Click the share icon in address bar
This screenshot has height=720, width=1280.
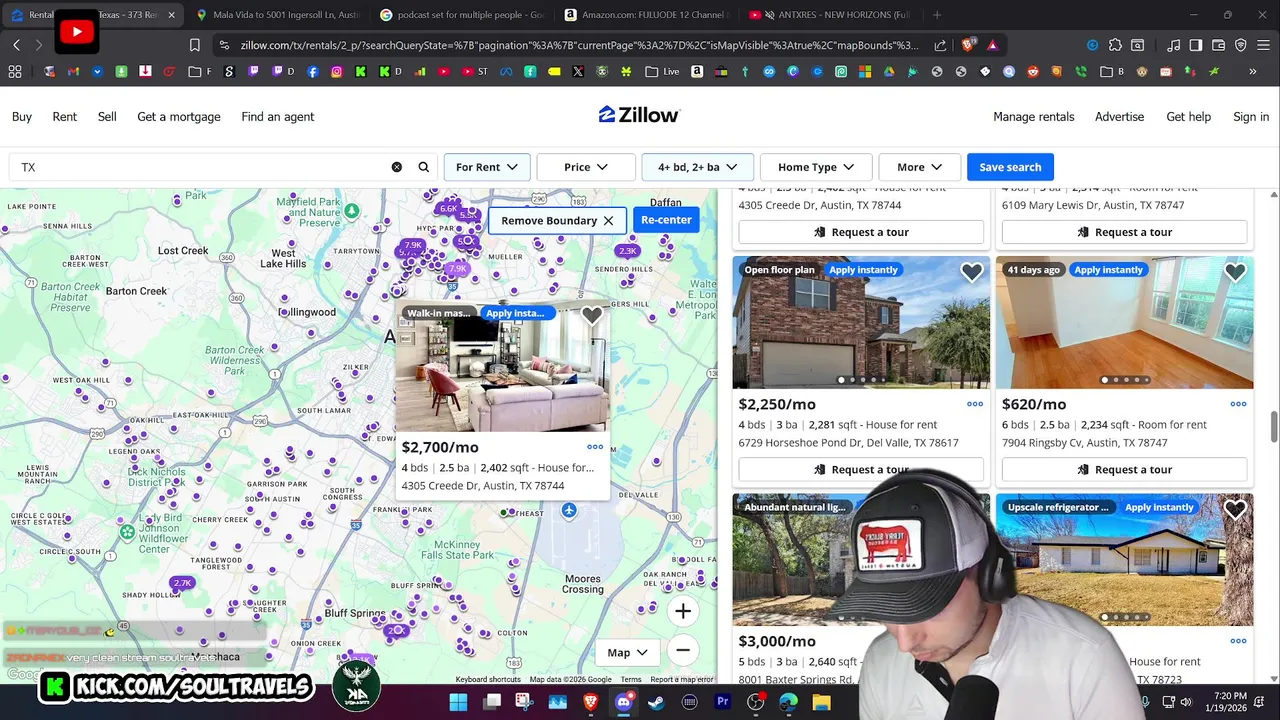tap(940, 45)
